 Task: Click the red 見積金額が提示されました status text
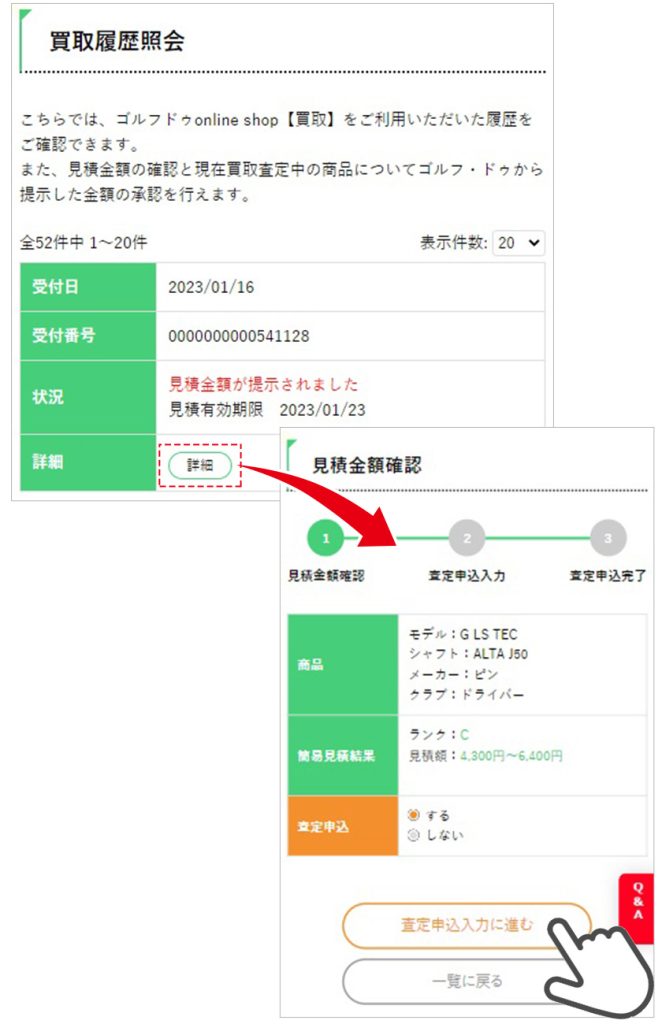pyautogui.click(x=264, y=384)
